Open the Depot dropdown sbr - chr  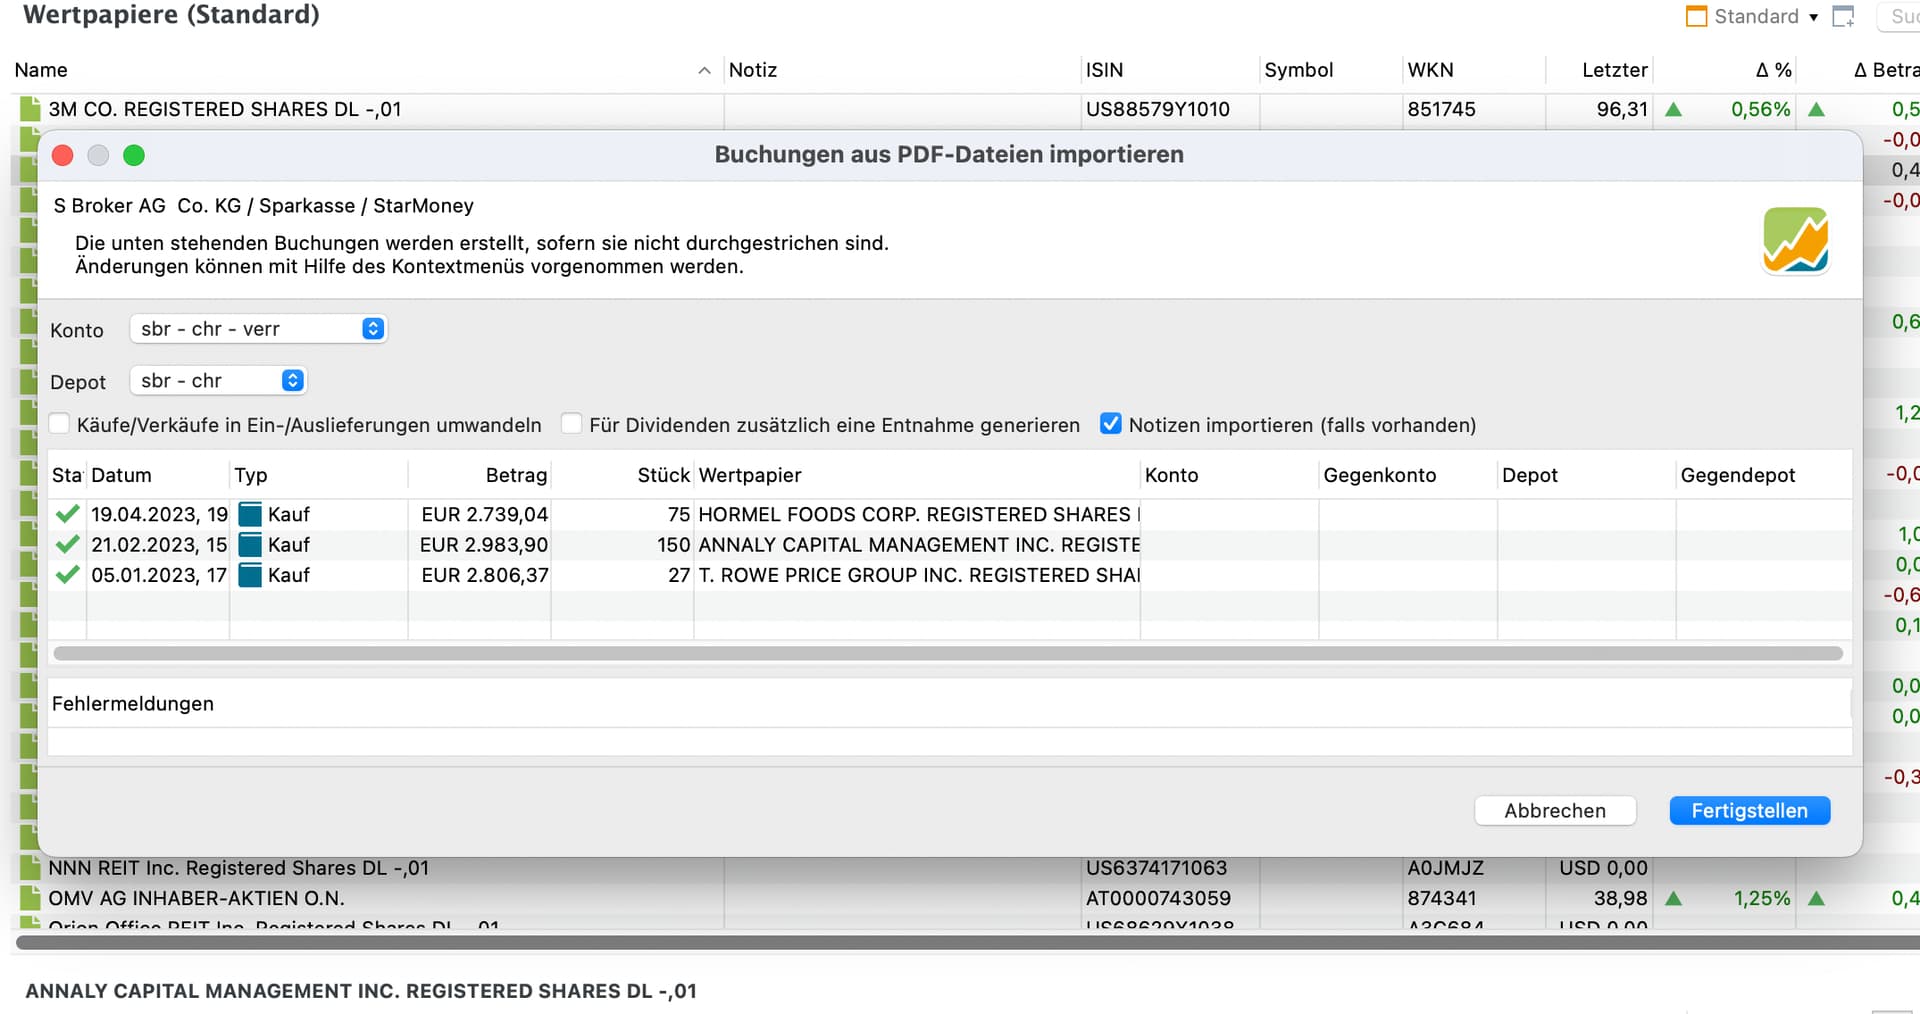point(218,381)
